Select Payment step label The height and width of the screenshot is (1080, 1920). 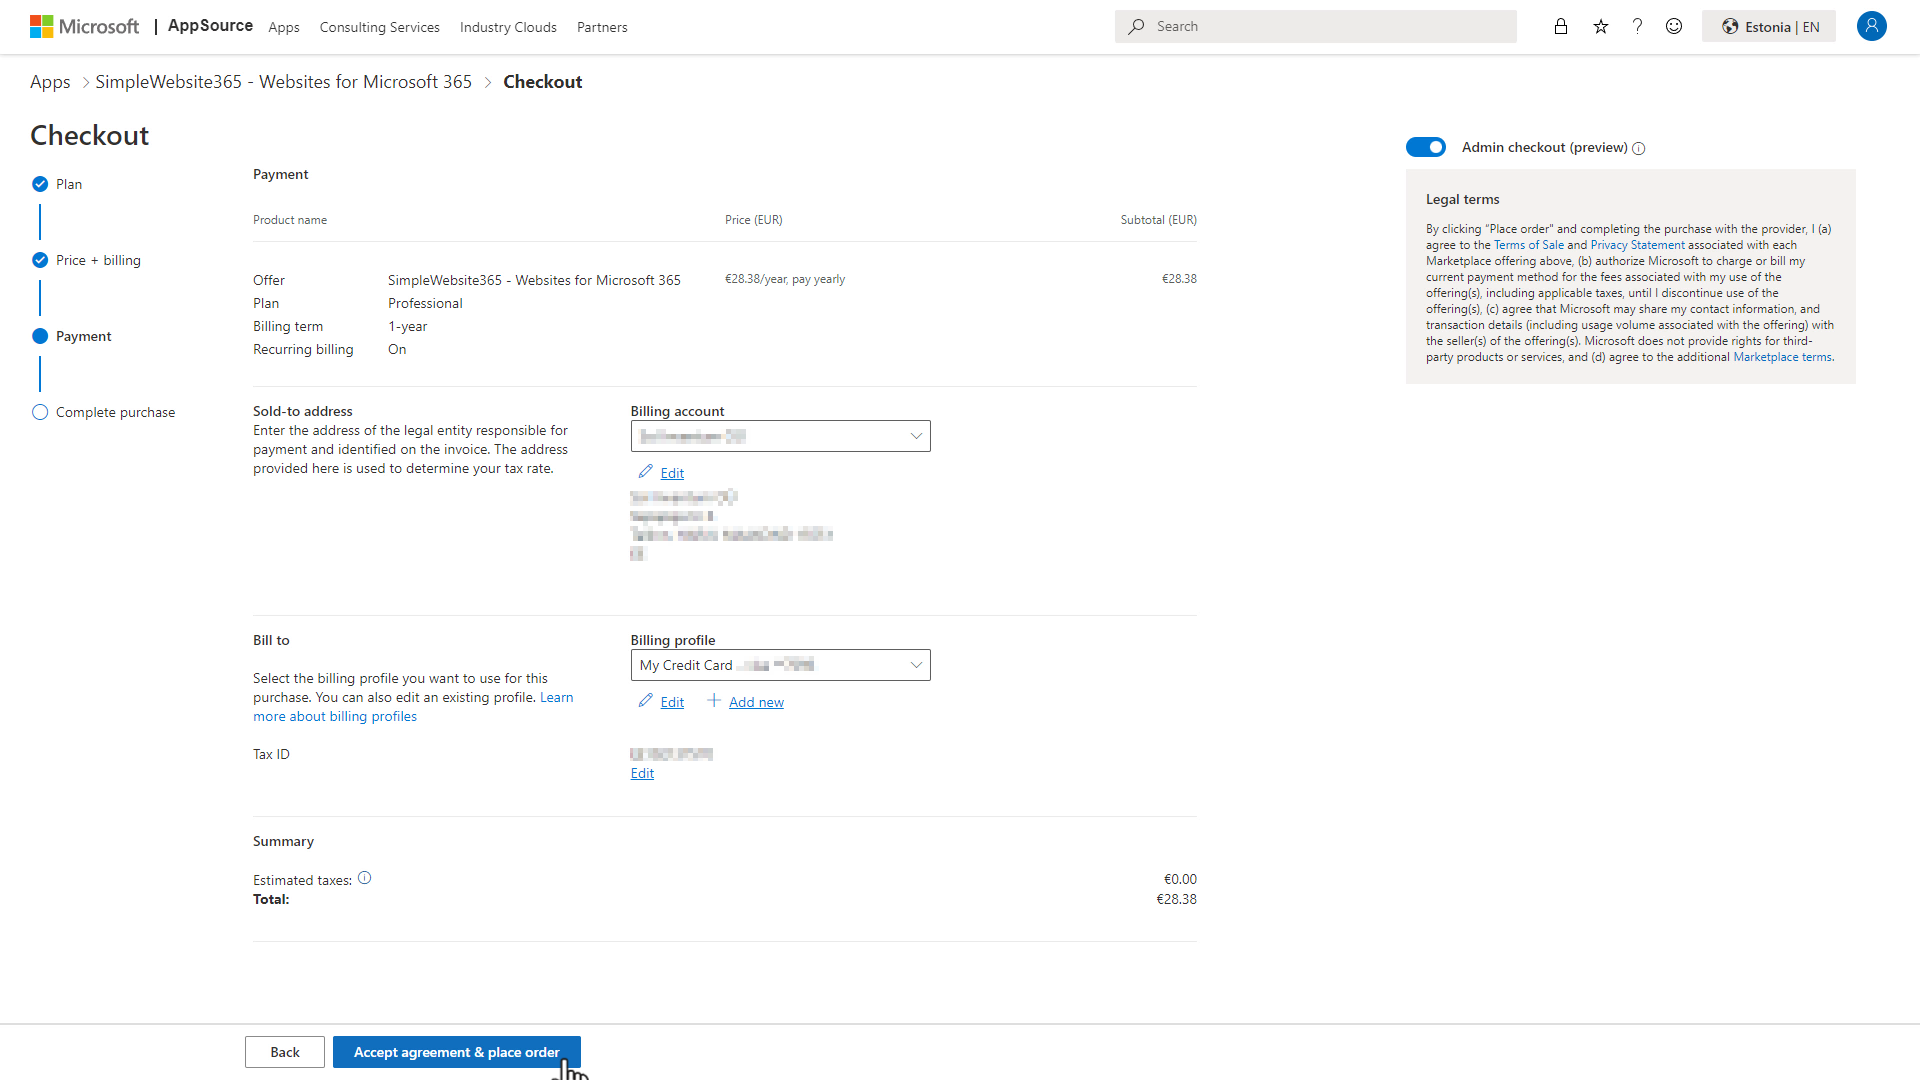click(x=84, y=336)
